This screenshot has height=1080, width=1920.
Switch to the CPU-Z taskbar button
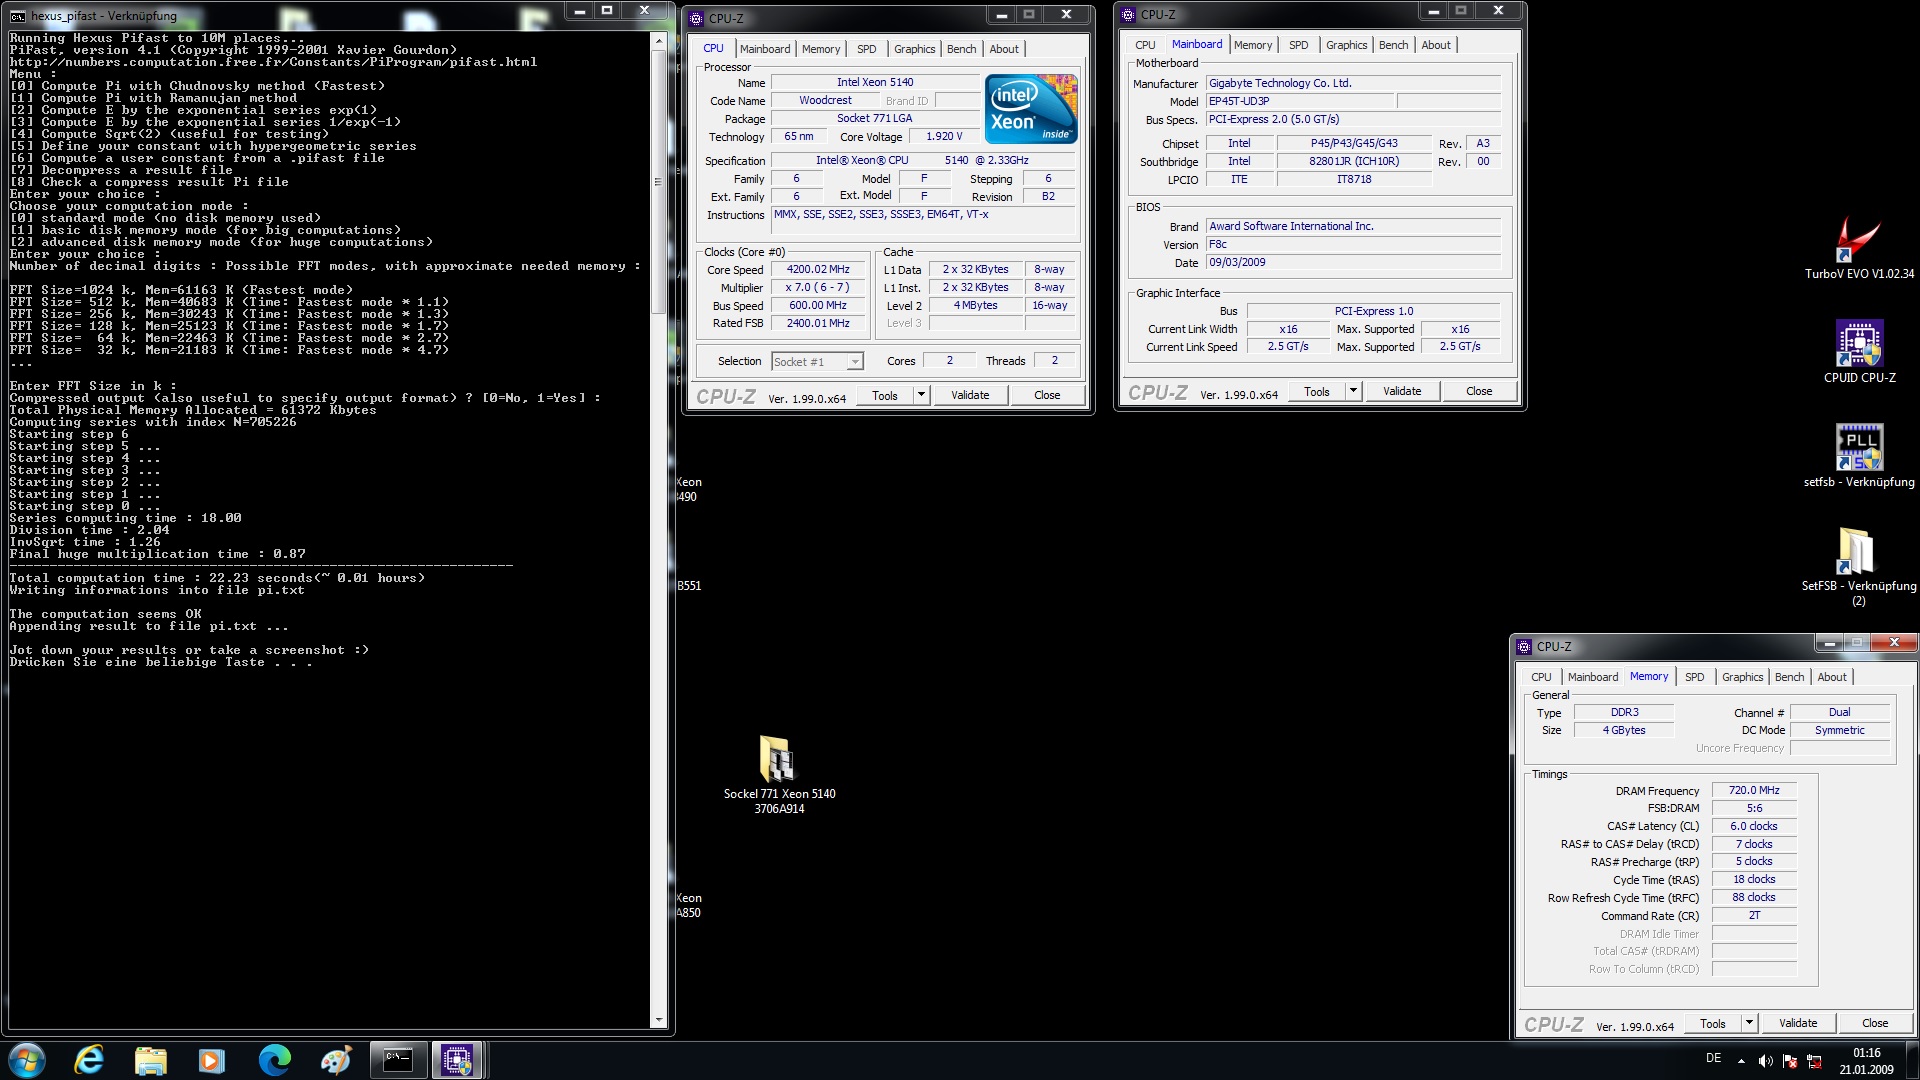coord(458,1060)
